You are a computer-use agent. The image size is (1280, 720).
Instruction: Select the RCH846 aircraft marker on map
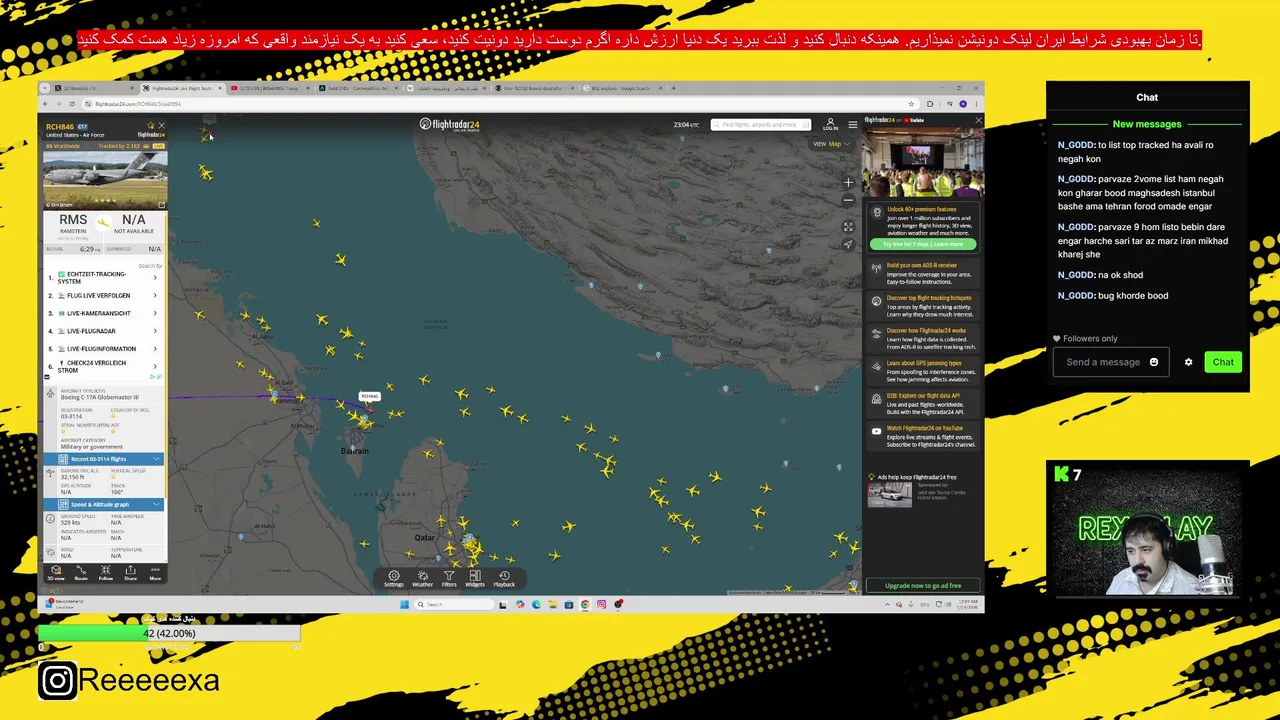coord(370,409)
